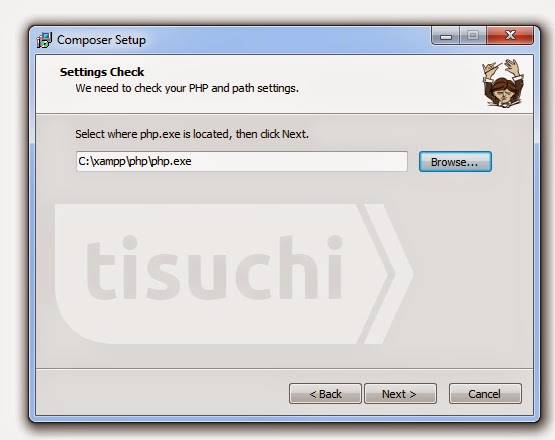This screenshot has width=555, height=440.
Task: Click the tisuchi watermark text
Action: [214, 268]
